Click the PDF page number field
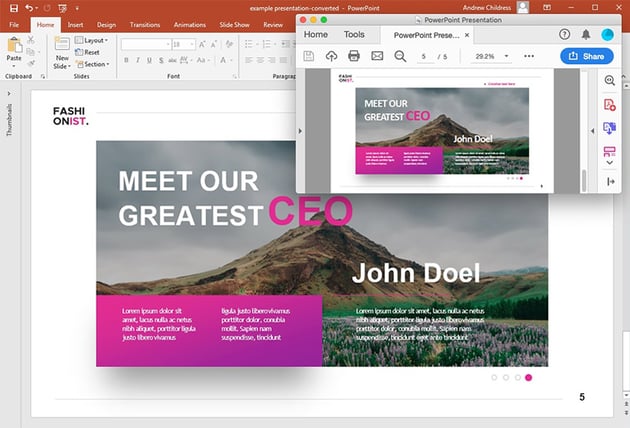Image resolution: width=630 pixels, height=428 pixels. (425, 56)
